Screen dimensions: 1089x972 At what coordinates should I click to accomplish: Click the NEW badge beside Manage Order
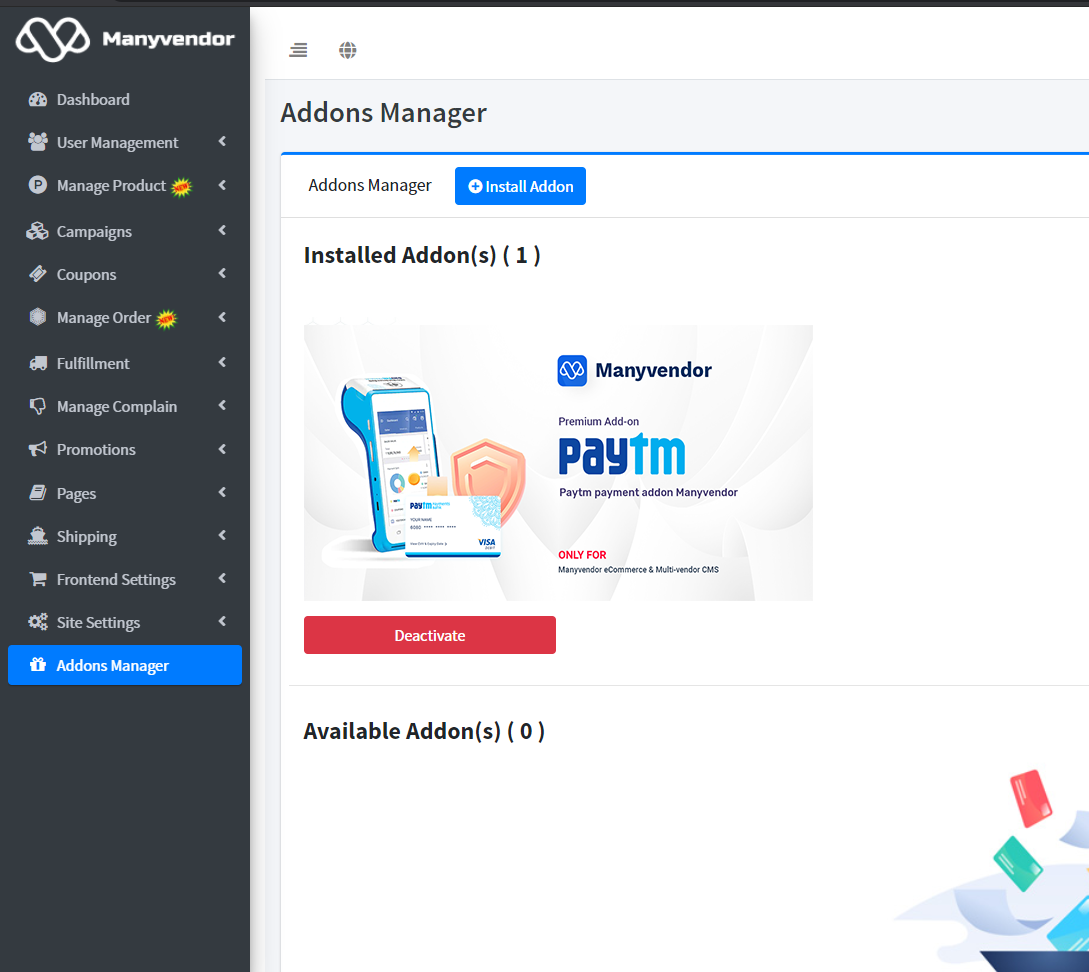pos(167,319)
